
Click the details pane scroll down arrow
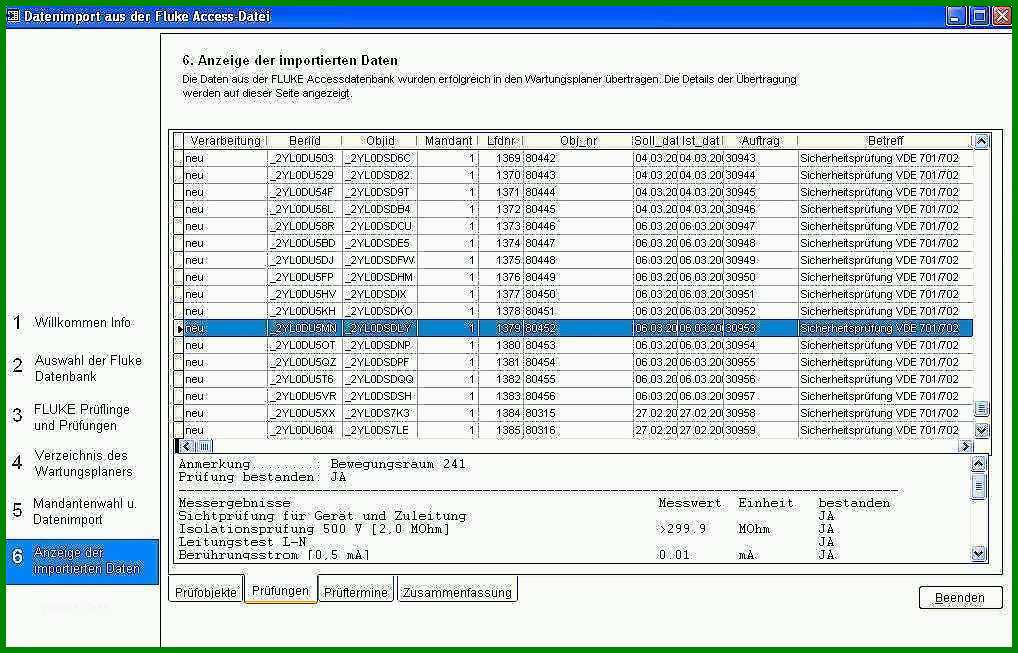pos(978,554)
